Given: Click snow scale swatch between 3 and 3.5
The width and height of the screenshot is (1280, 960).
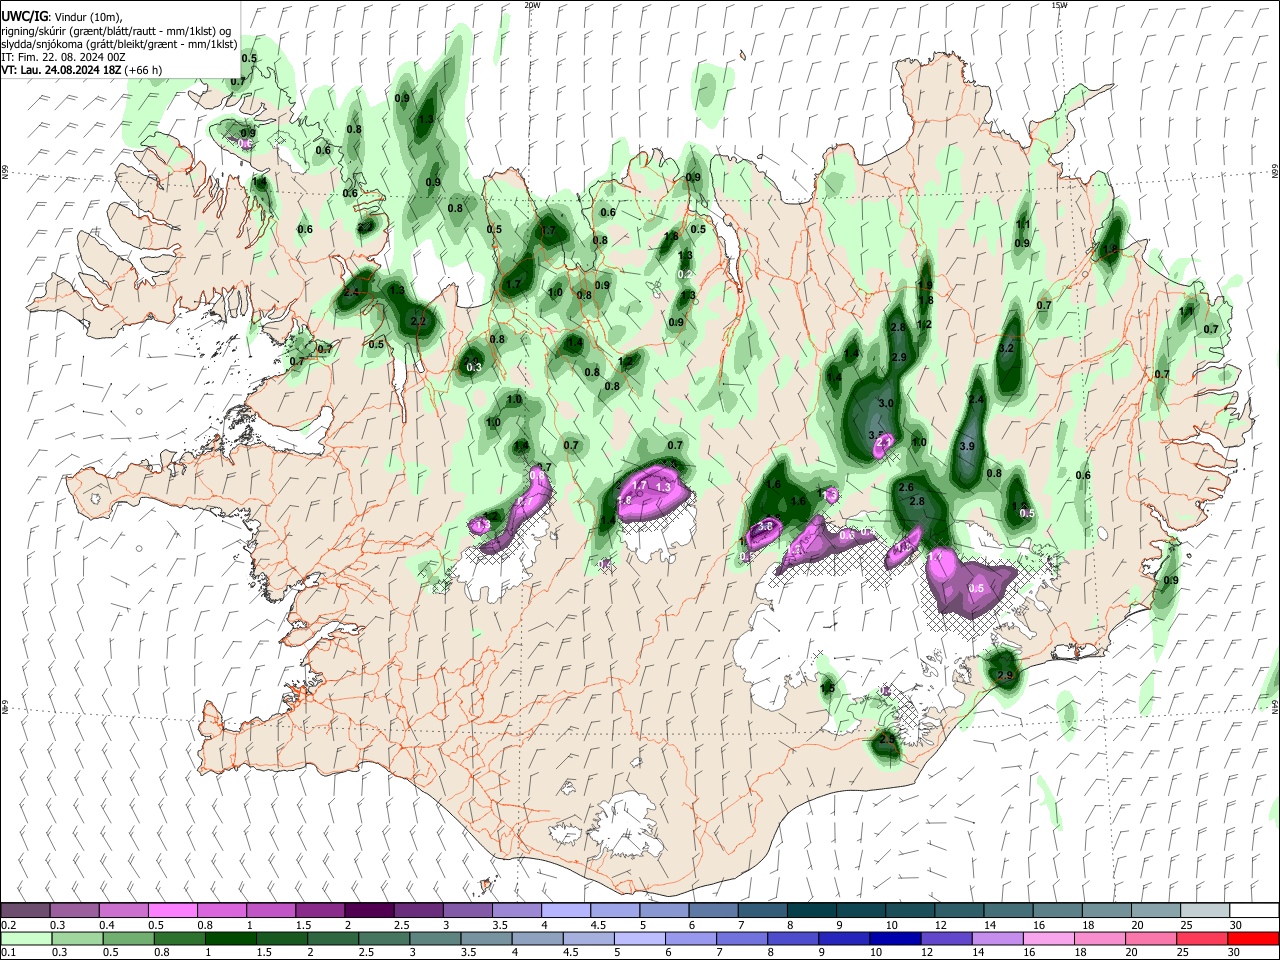Looking at the screenshot, I should (467, 910).
